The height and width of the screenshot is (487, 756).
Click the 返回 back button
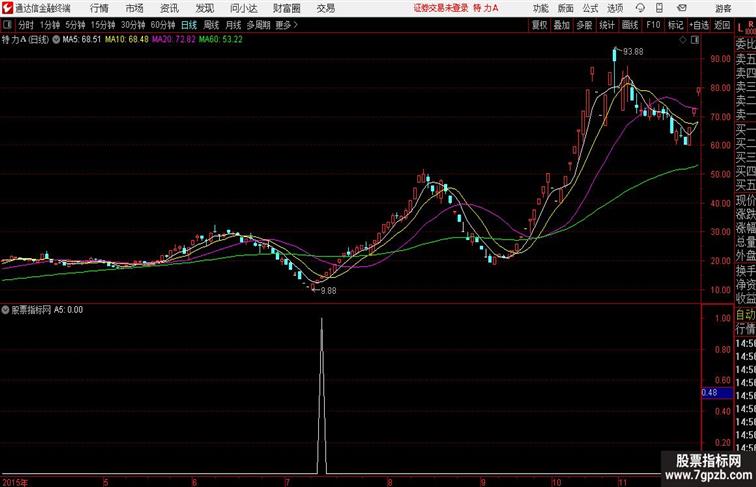coord(722,25)
